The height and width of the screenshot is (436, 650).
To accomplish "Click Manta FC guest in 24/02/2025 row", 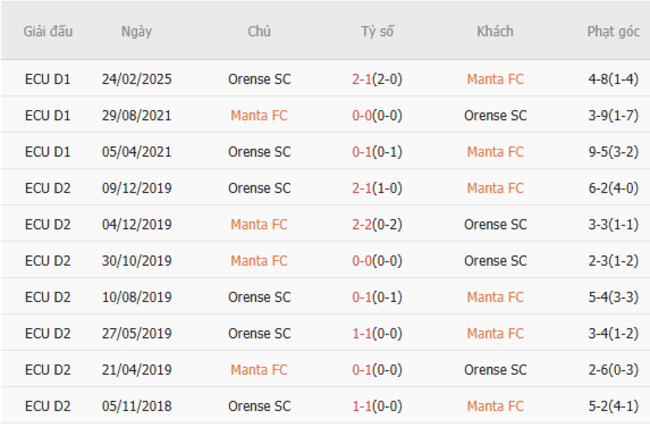I will [495, 79].
